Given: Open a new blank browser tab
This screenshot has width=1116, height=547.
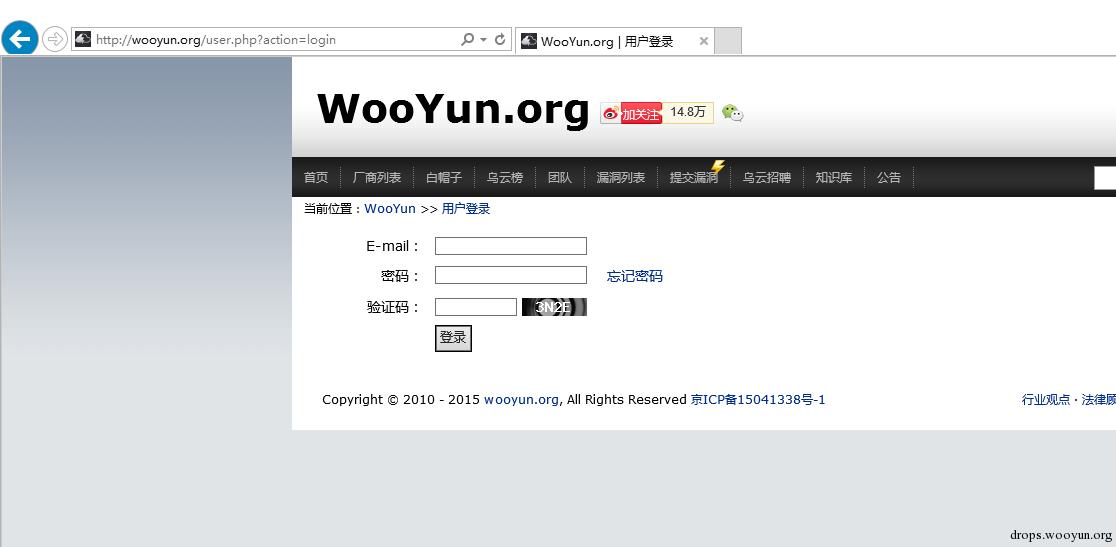Looking at the screenshot, I should tap(727, 41).
